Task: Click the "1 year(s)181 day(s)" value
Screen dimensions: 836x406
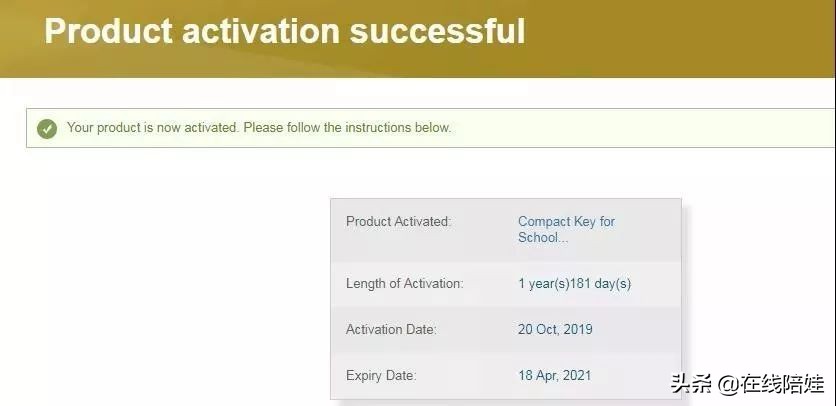Action: pos(574,284)
